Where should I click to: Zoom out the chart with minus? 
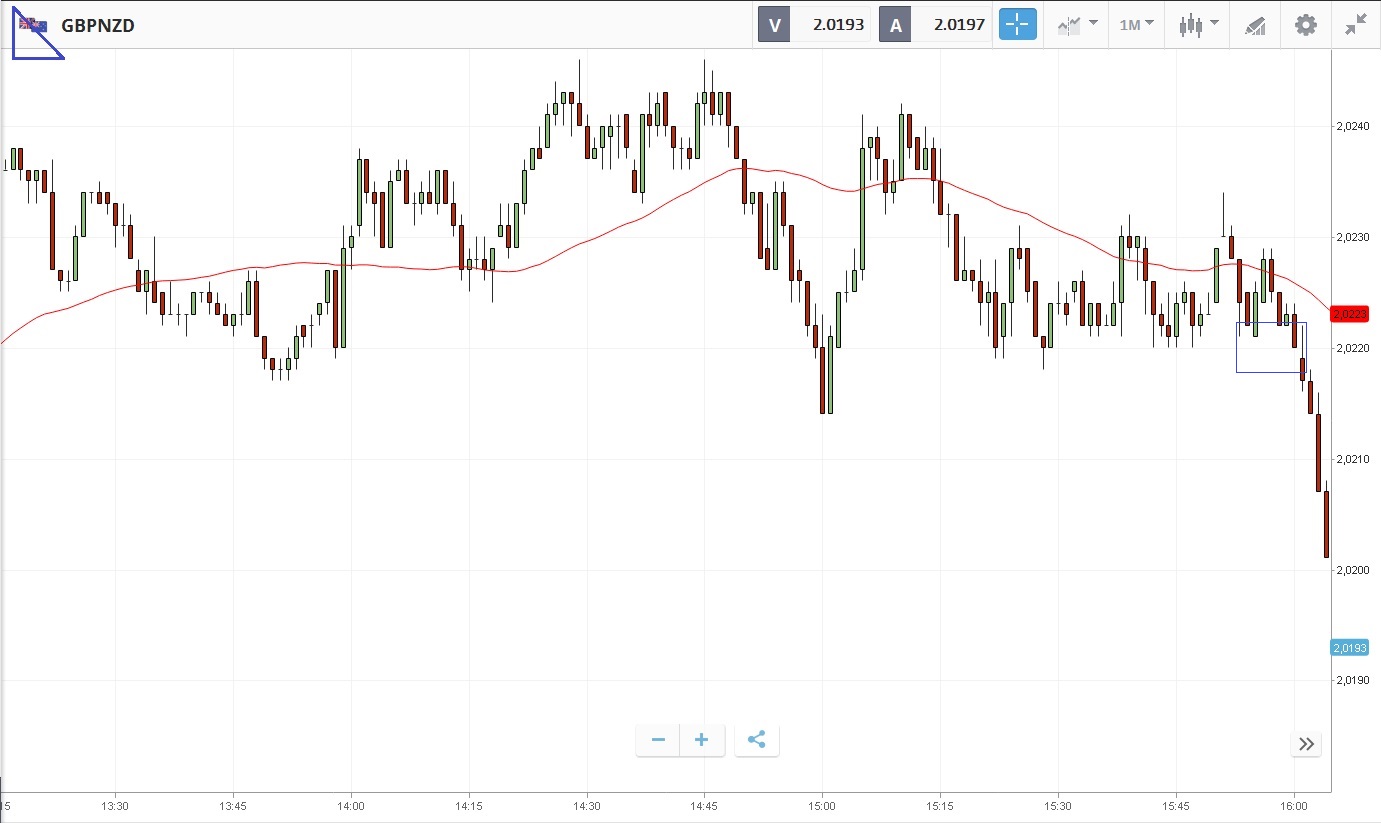pyautogui.click(x=658, y=740)
